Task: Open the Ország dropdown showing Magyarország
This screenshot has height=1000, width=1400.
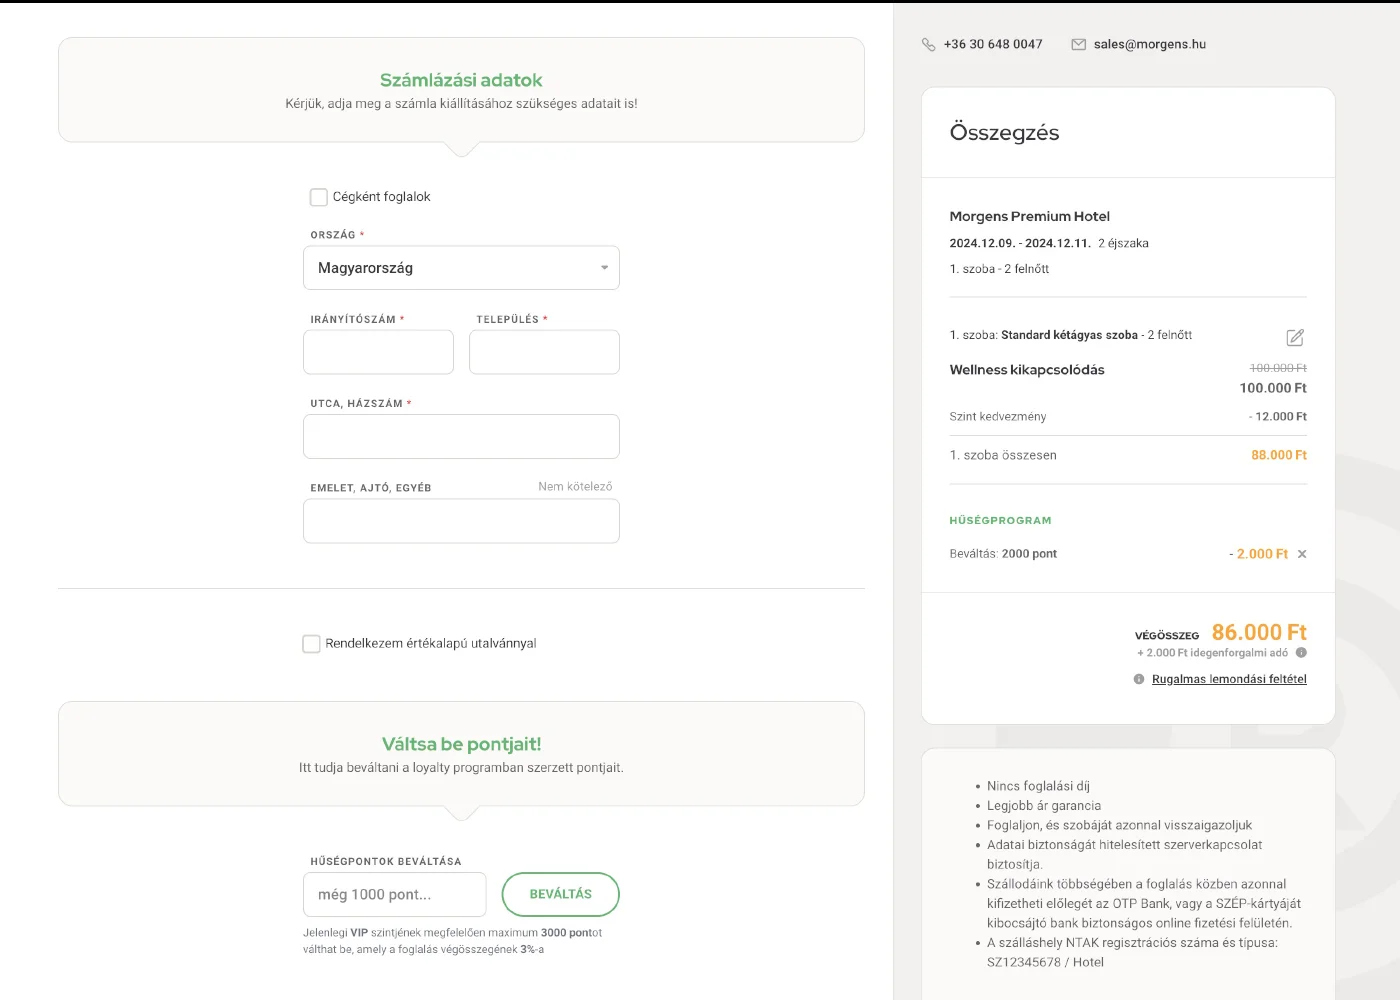Action: (x=461, y=268)
